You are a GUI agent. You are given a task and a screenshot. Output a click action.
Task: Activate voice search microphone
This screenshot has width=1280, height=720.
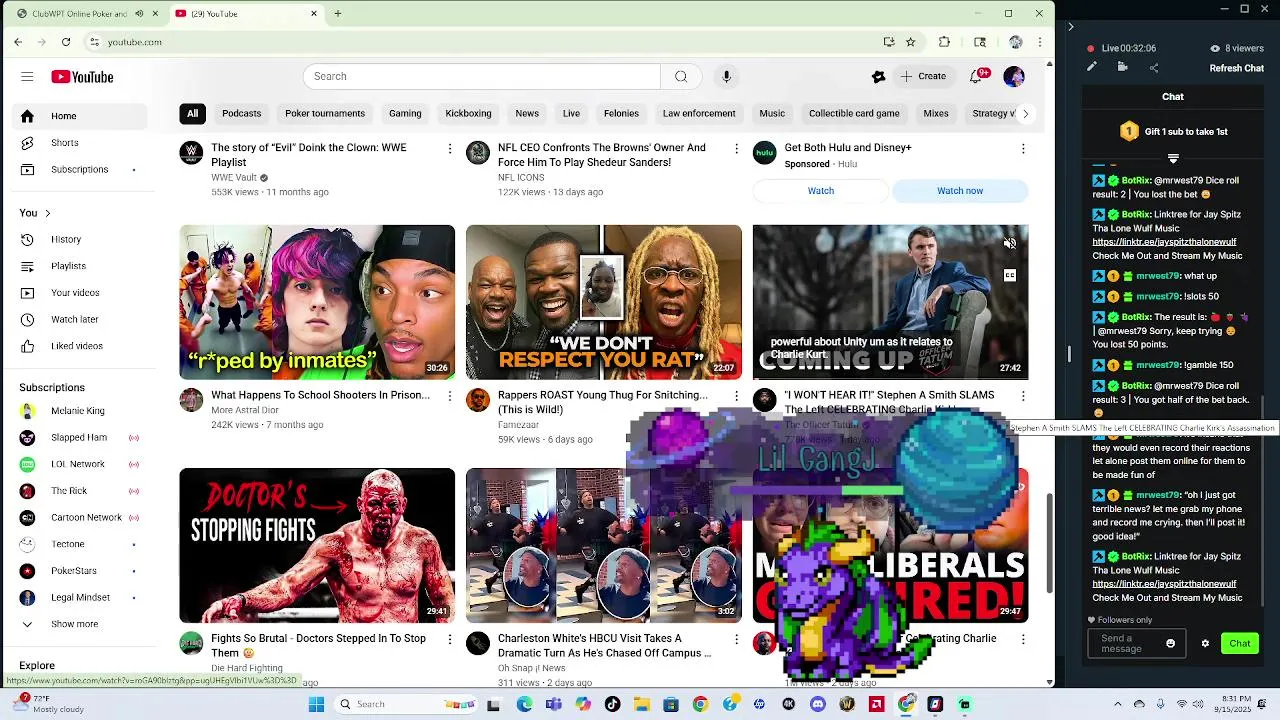(x=727, y=77)
